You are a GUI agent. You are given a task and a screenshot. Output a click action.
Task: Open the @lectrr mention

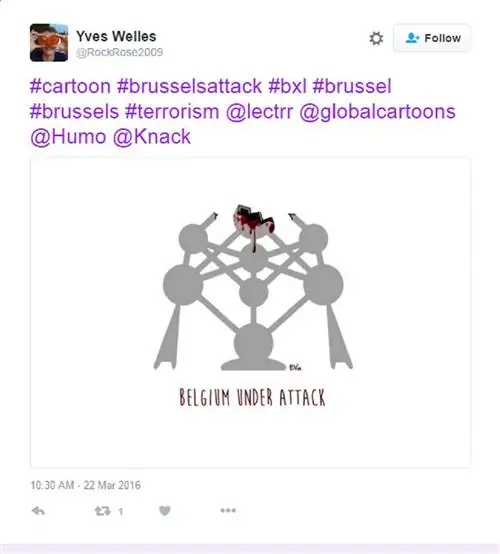(259, 112)
